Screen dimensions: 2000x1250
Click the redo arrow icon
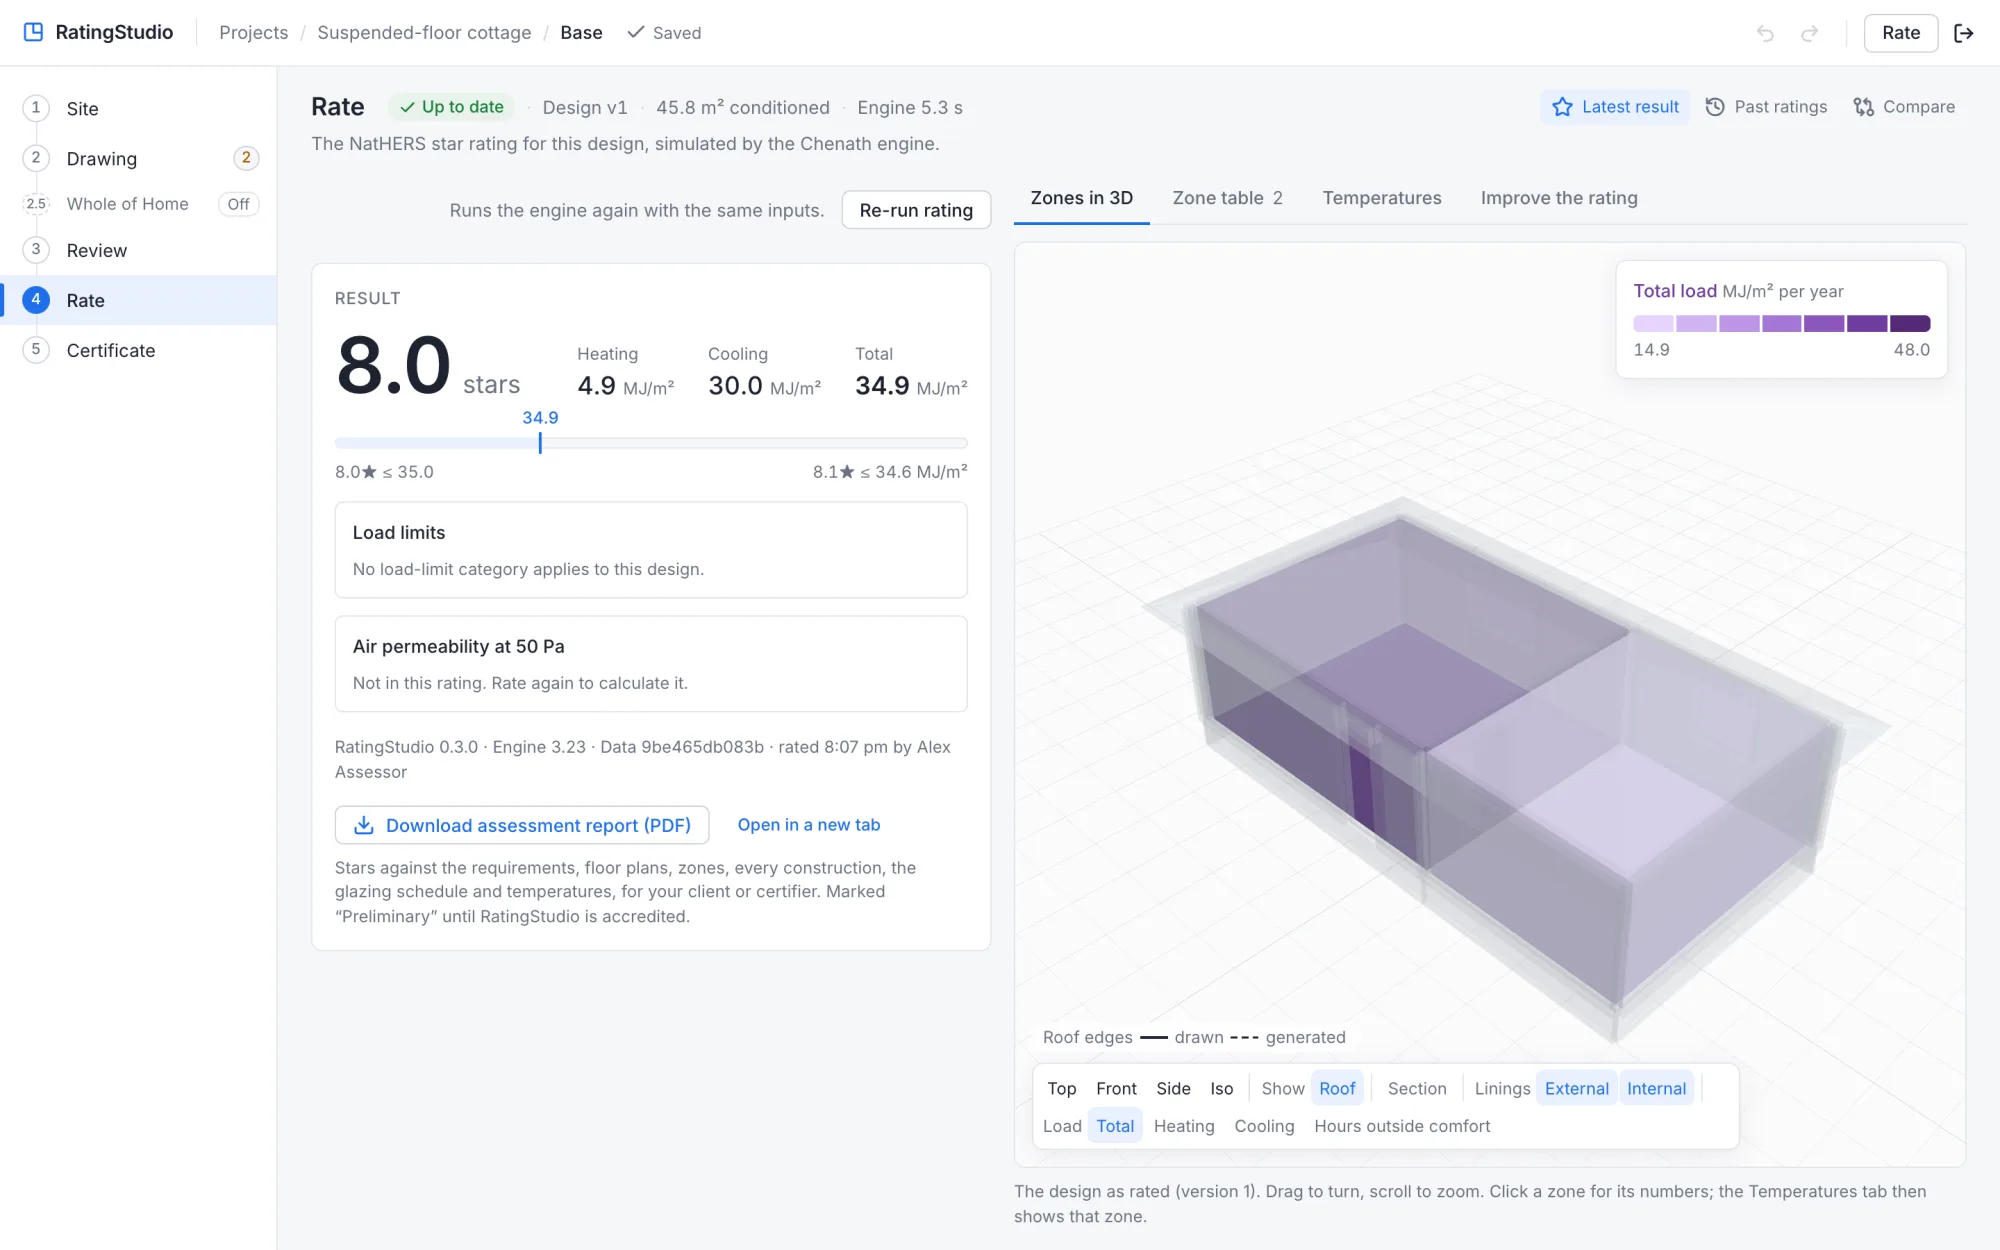pos(1809,33)
